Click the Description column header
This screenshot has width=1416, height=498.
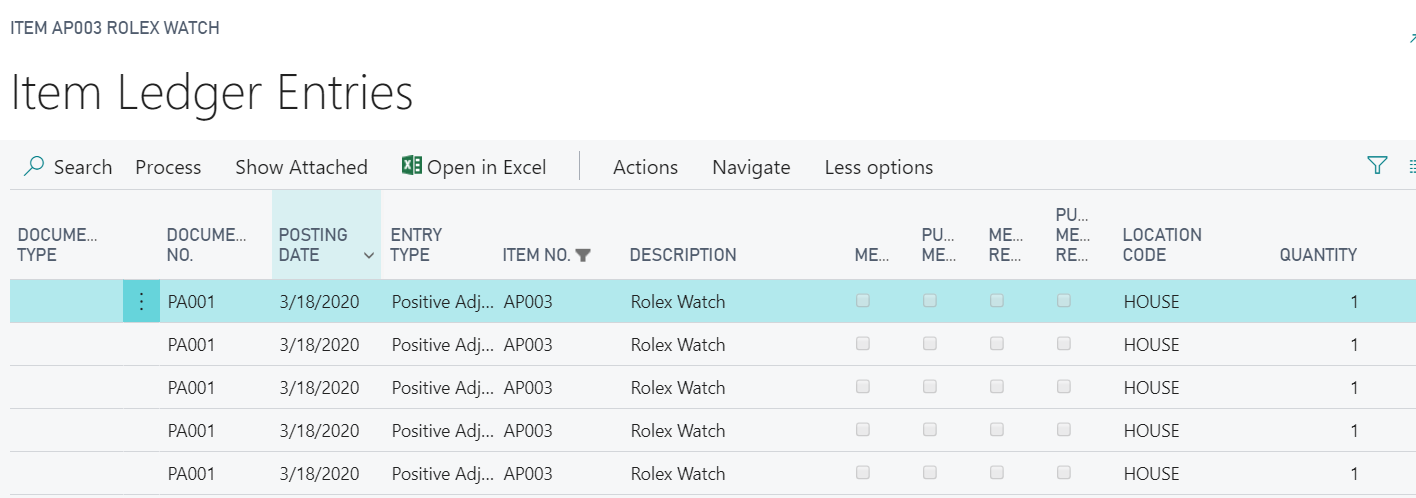[x=683, y=255]
